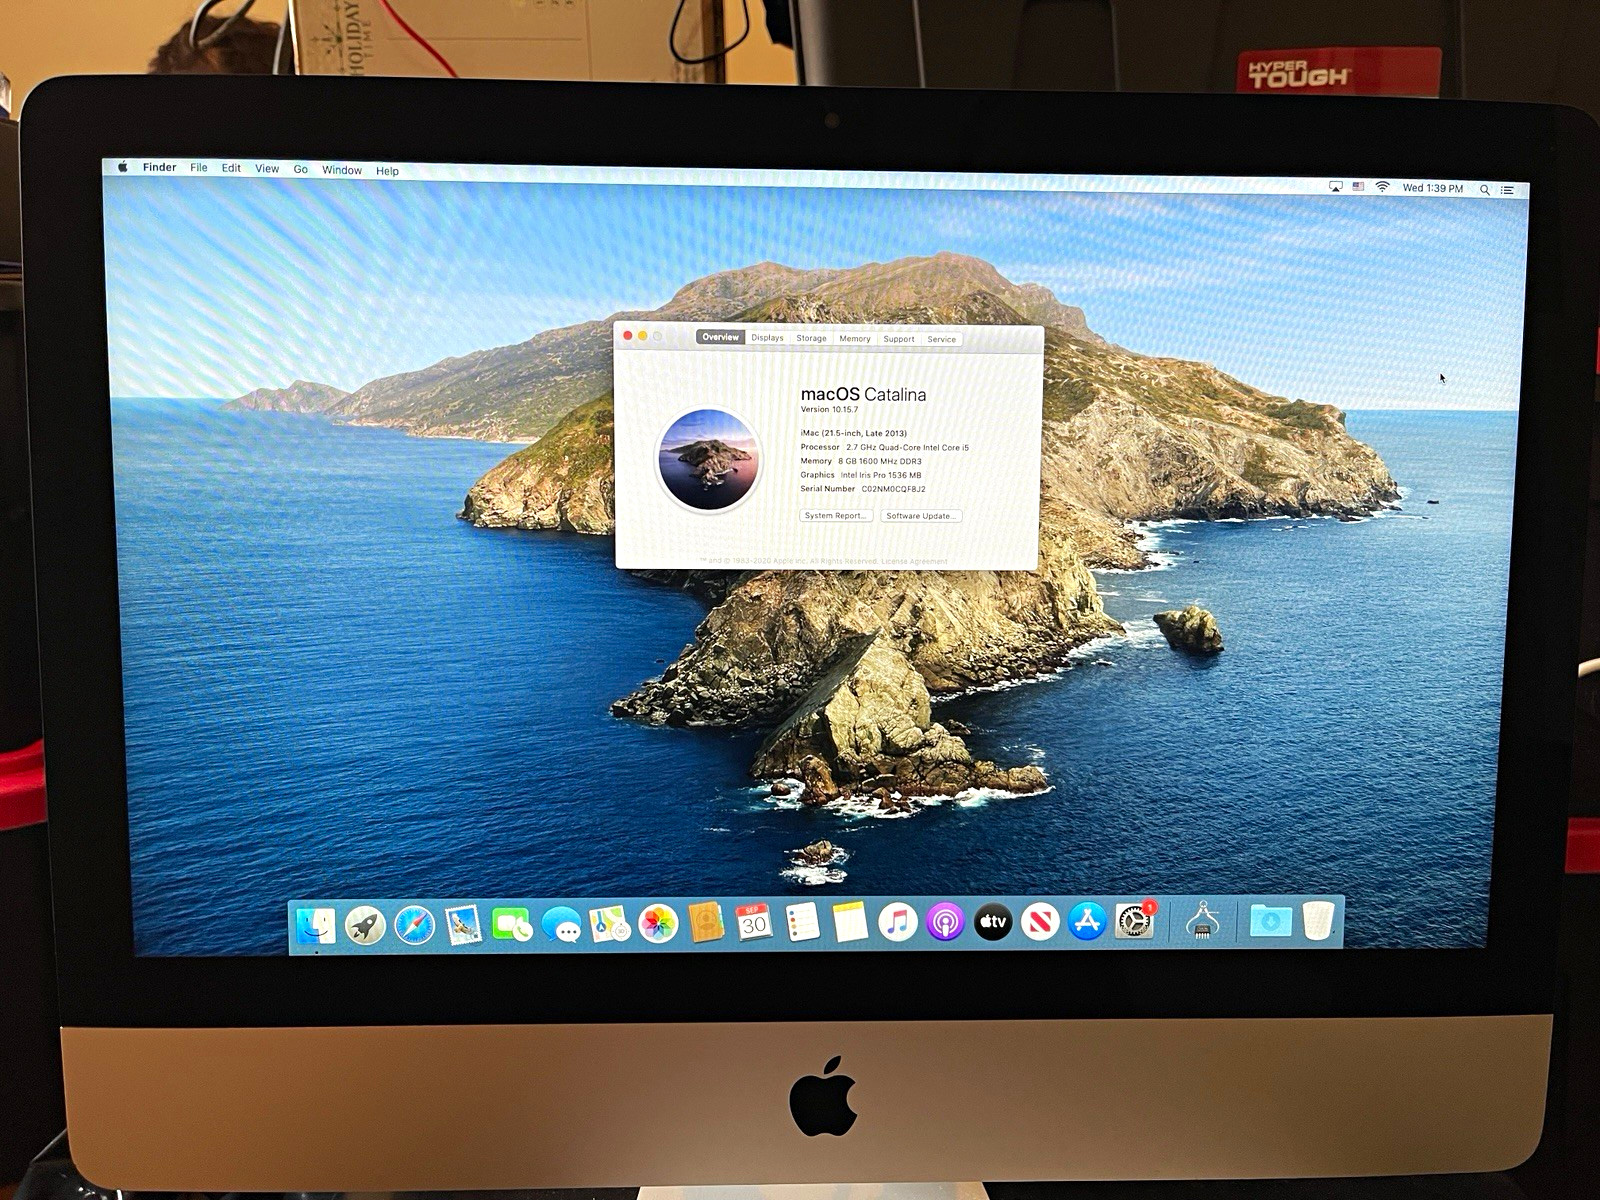Image resolution: width=1600 pixels, height=1200 pixels.
Task: Open Wi-Fi status menu
Action: pos(1382,187)
